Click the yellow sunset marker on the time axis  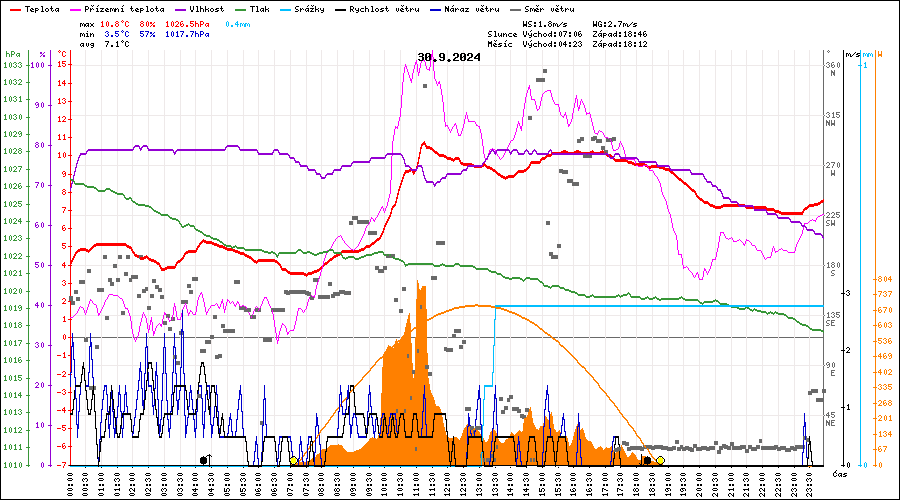(660, 461)
